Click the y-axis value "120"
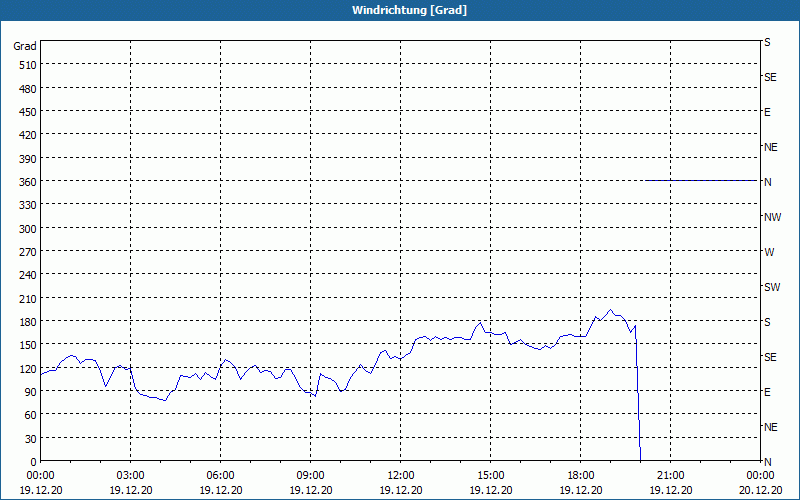 (28, 369)
